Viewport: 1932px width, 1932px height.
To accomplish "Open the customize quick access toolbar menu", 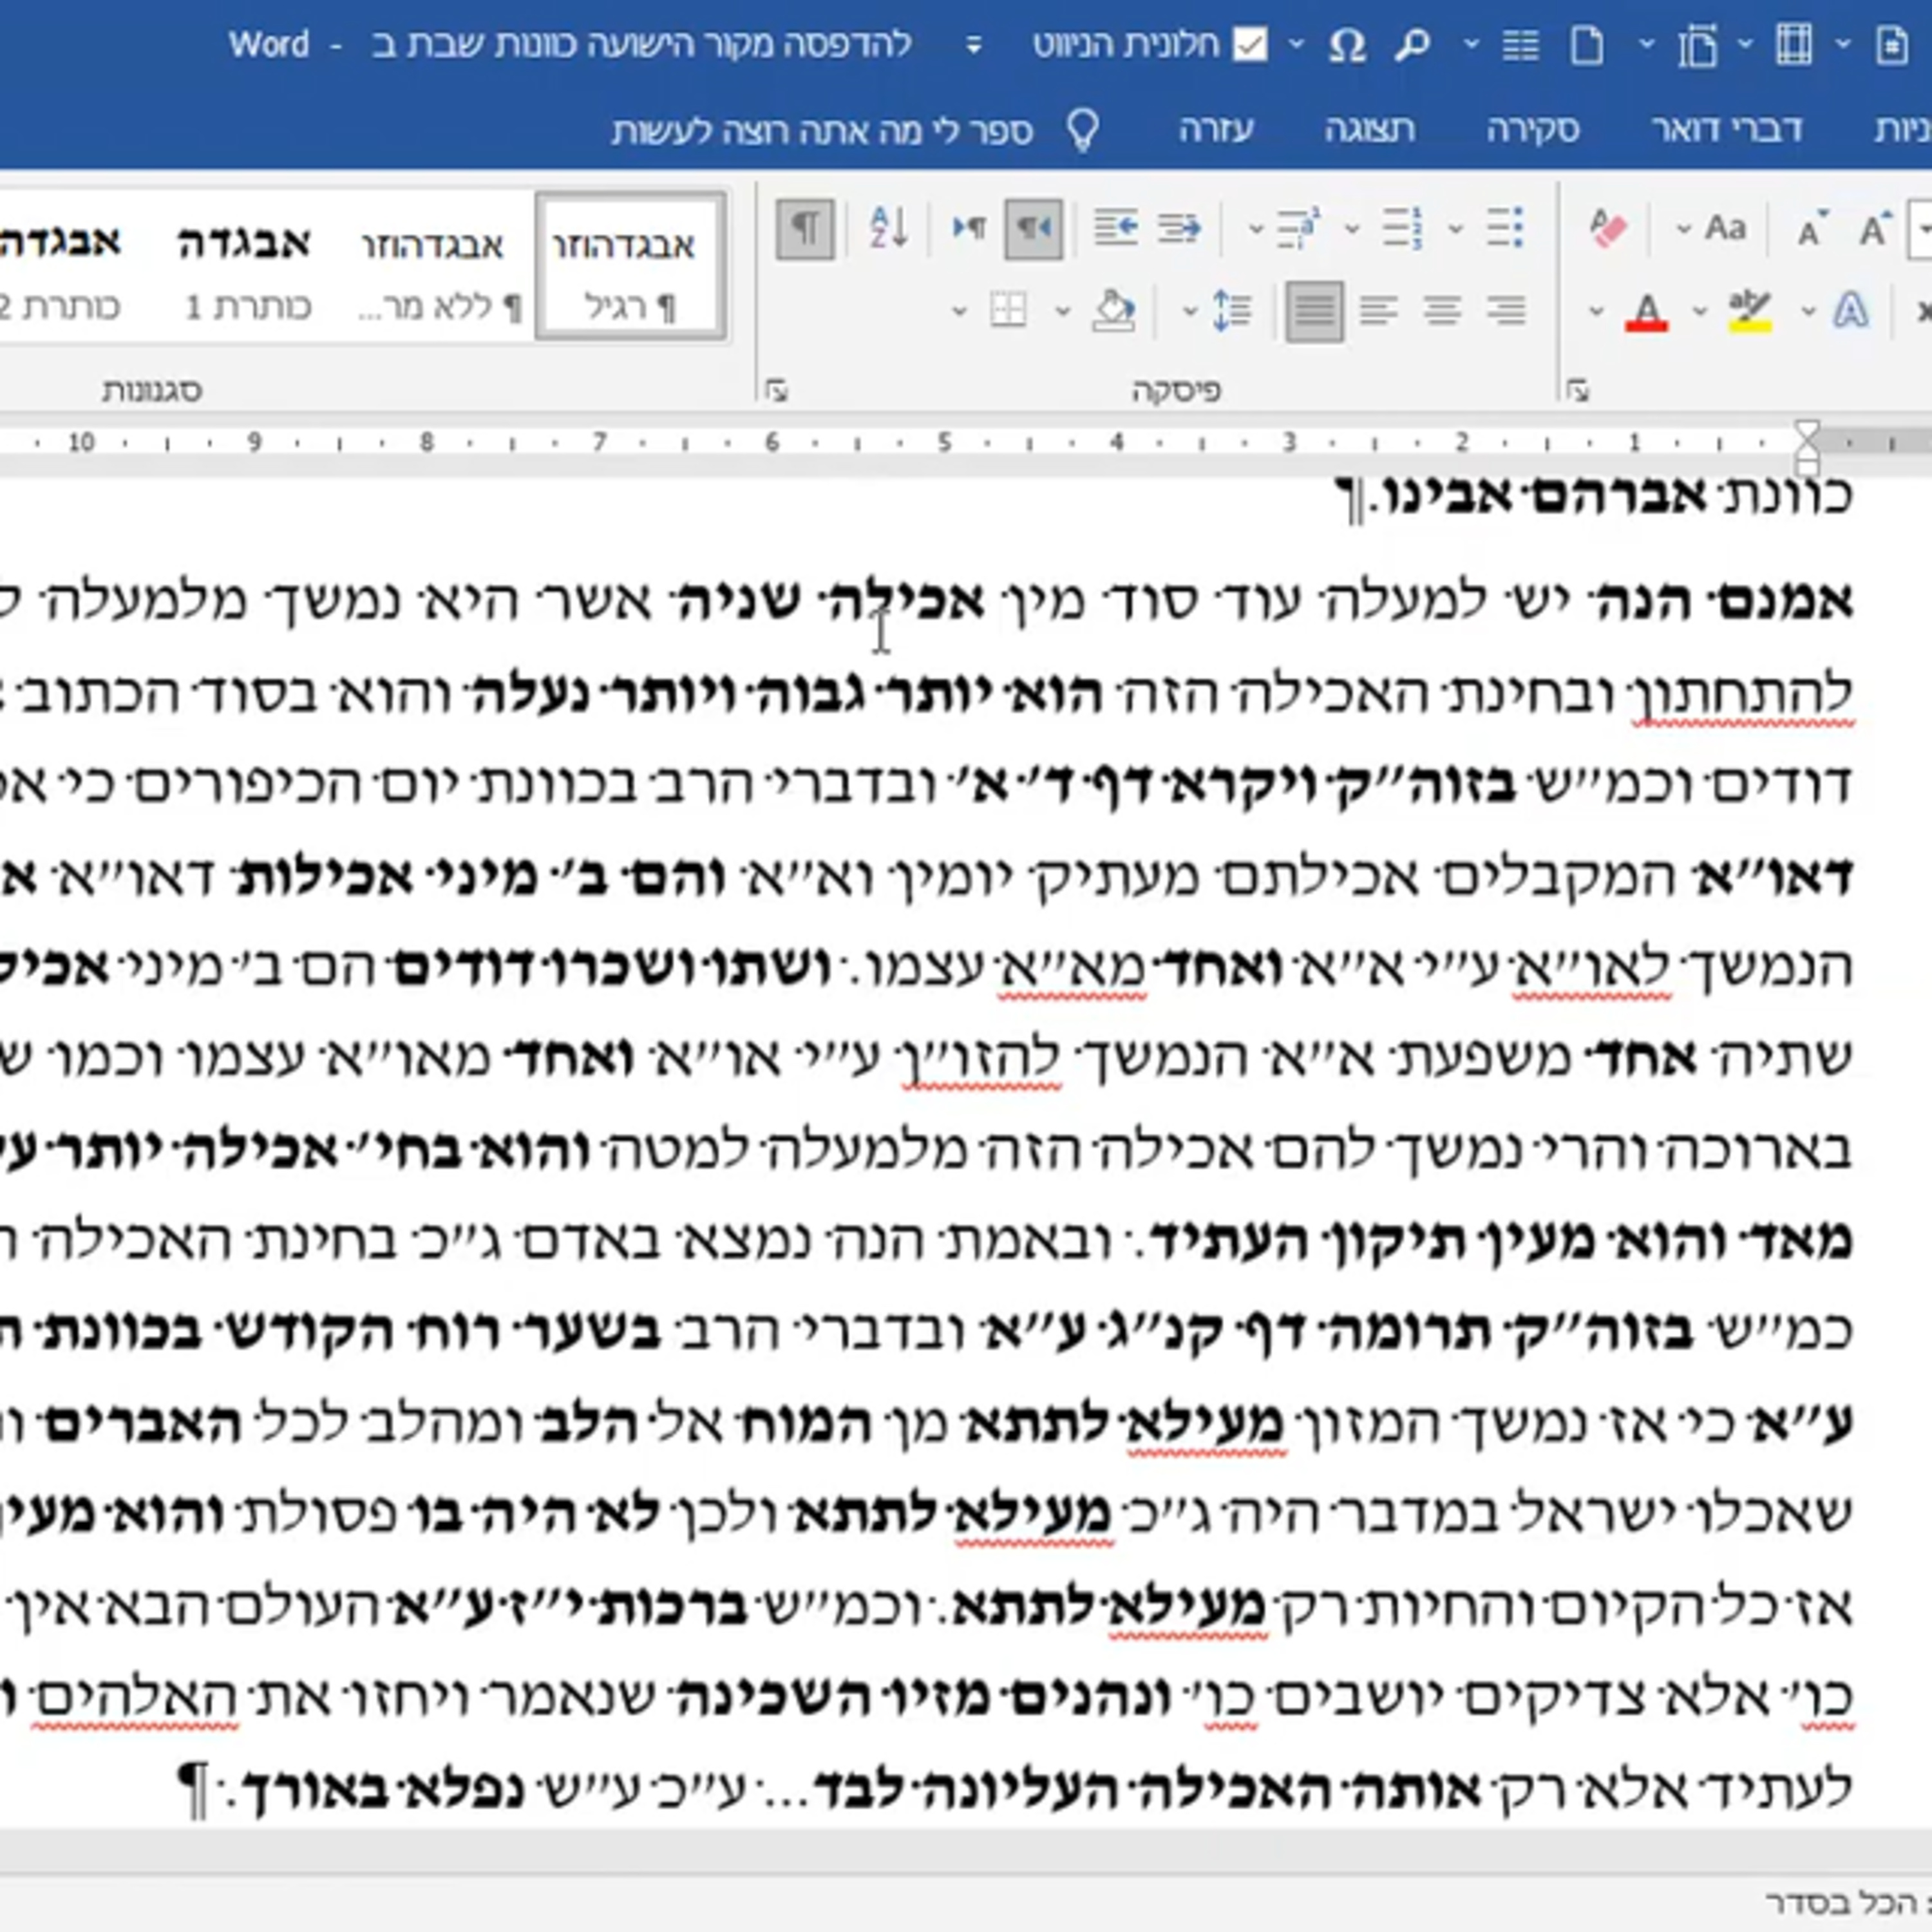I will (x=973, y=45).
